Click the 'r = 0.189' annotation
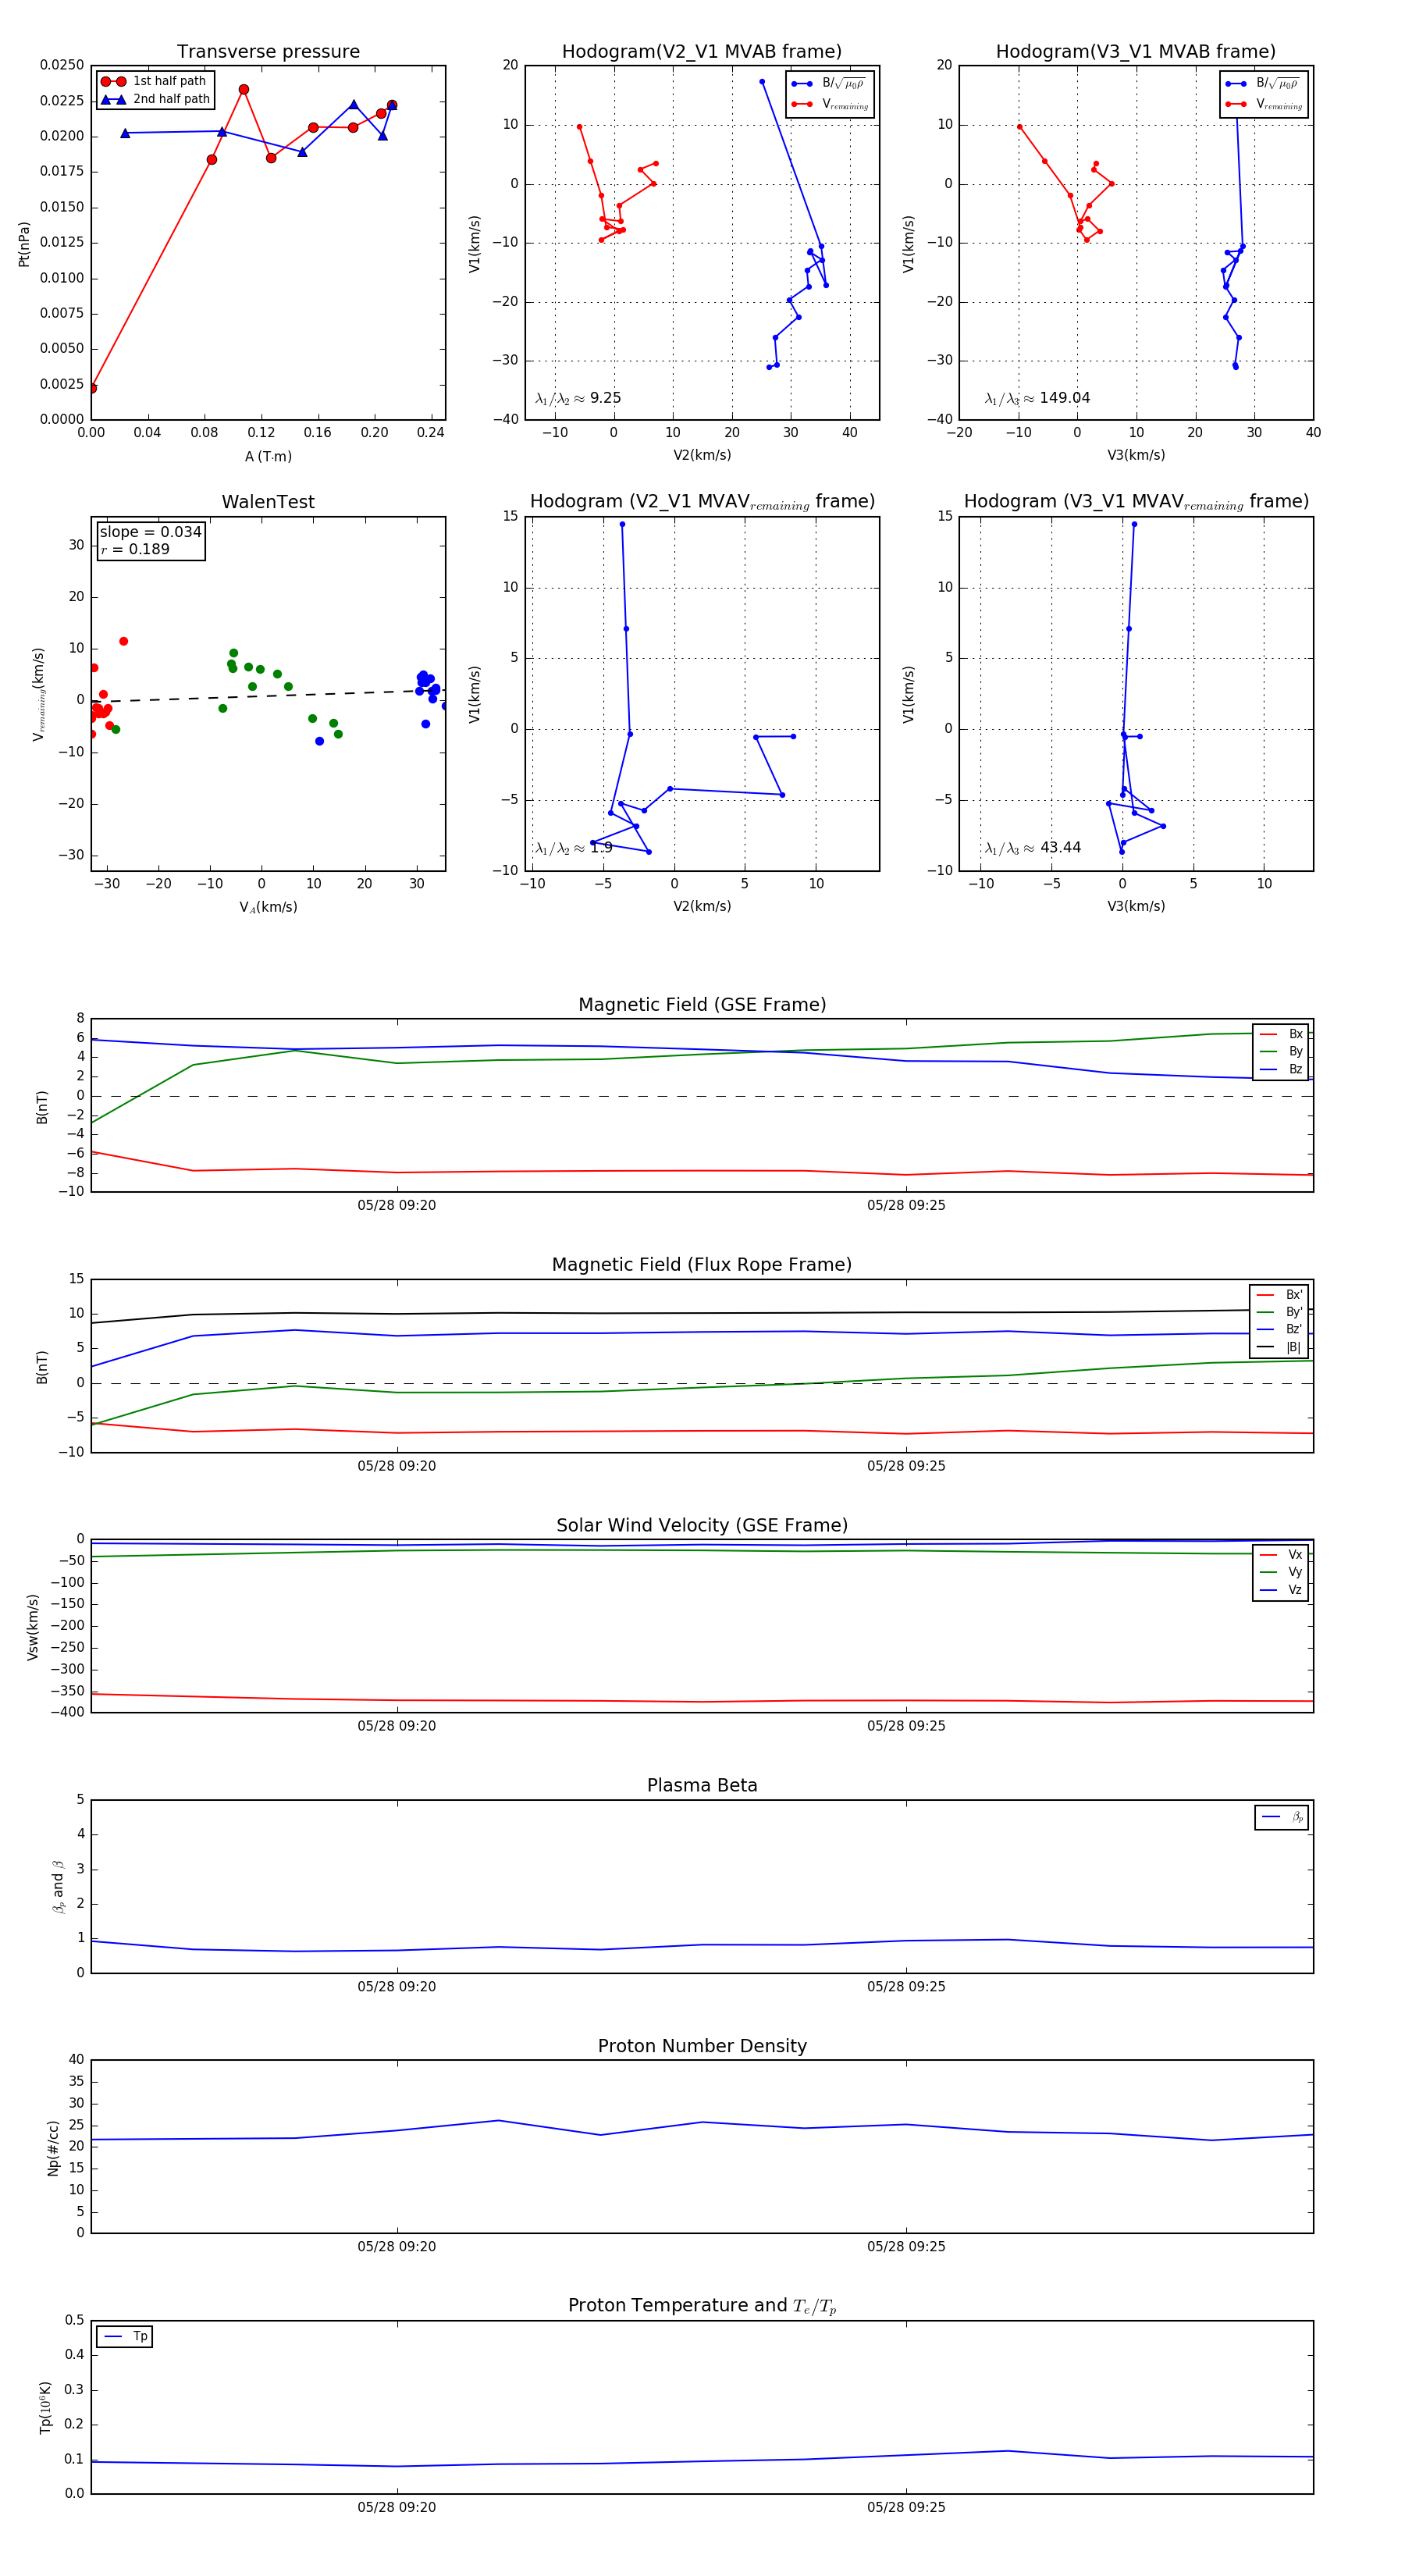Image resolution: width=1405 pixels, height=2576 pixels. pyautogui.click(x=135, y=549)
